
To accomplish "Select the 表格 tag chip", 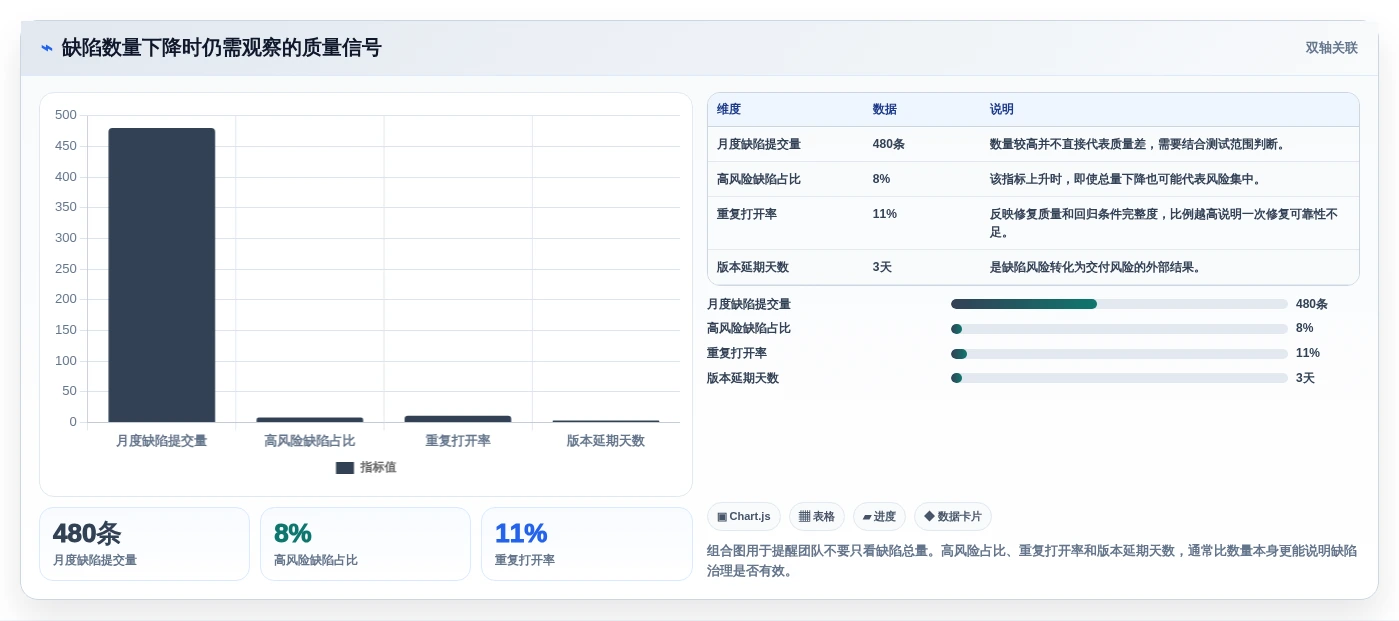I will [x=817, y=517].
